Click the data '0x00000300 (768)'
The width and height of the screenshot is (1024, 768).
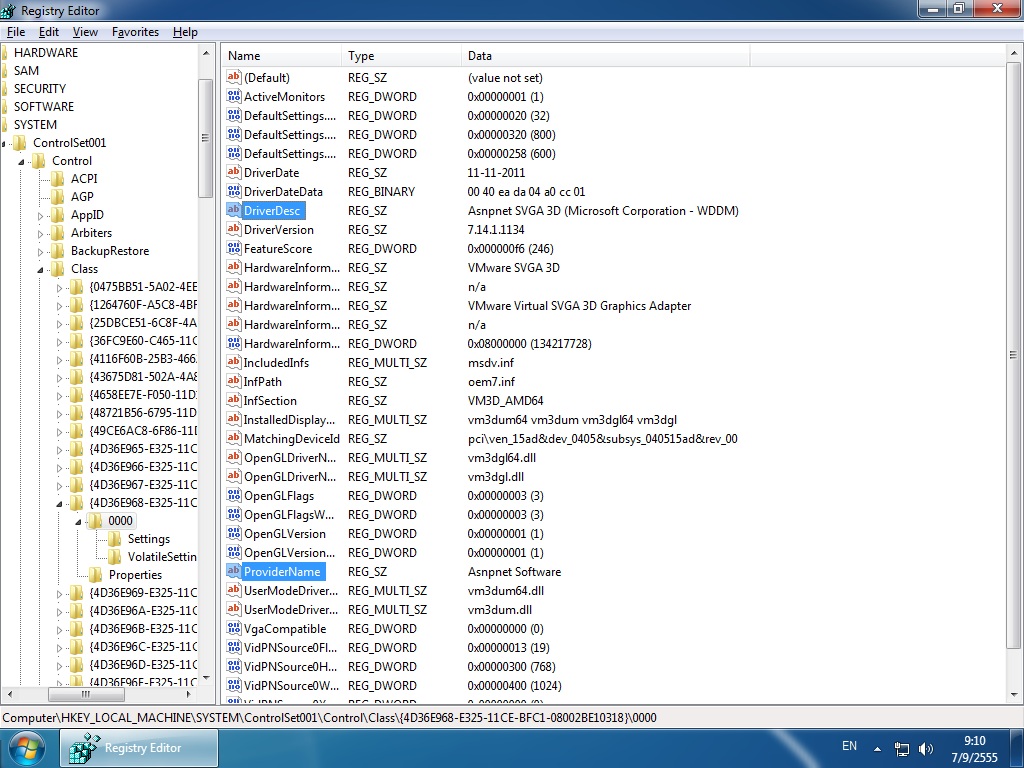click(x=511, y=667)
